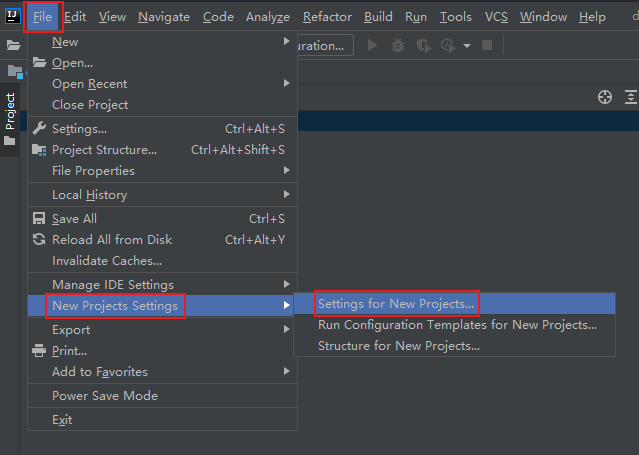
Task: Click the Debug bug icon
Action: tap(398, 45)
